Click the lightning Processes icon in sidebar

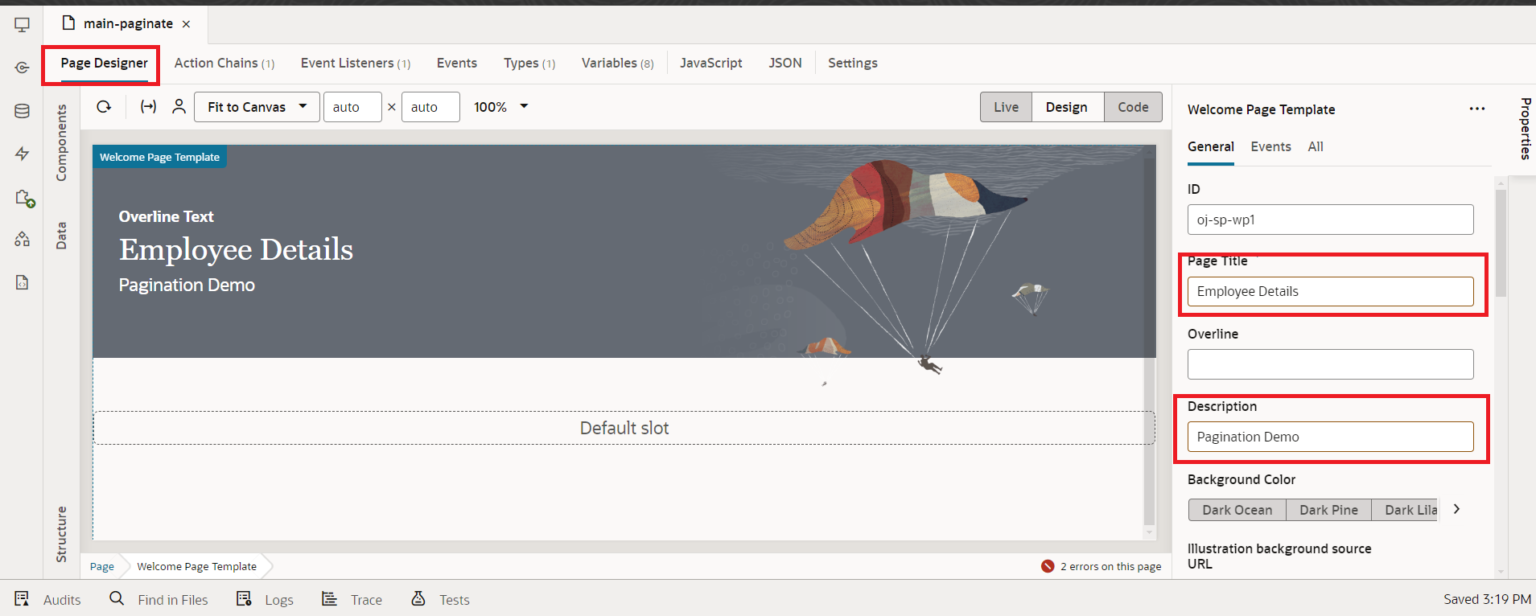pos(21,152)
